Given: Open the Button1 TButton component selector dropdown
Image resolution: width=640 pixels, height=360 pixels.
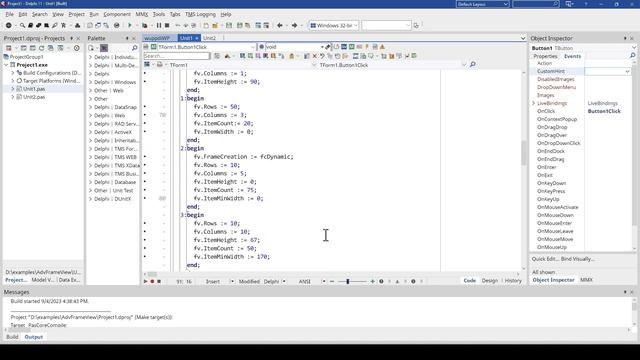Looking at the screenshot, I should pyautogui.click(x=633, y=48).
